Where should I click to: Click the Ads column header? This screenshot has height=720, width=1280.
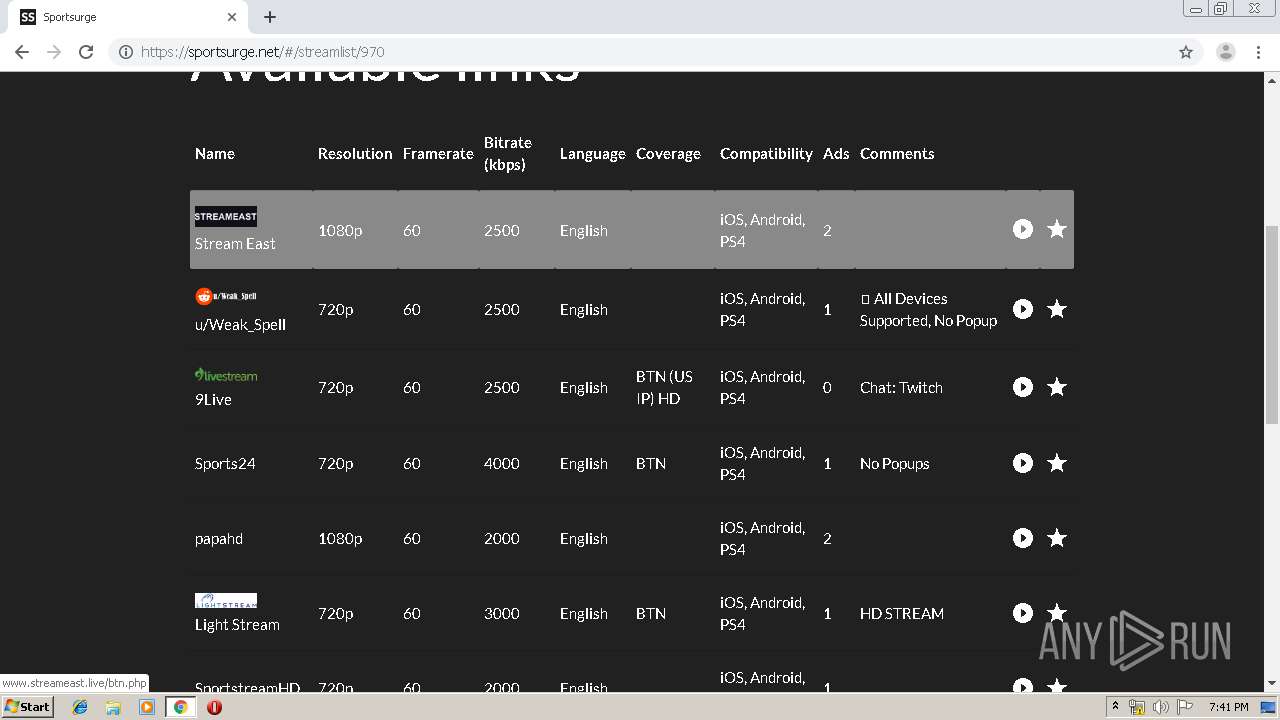[836, 153]
